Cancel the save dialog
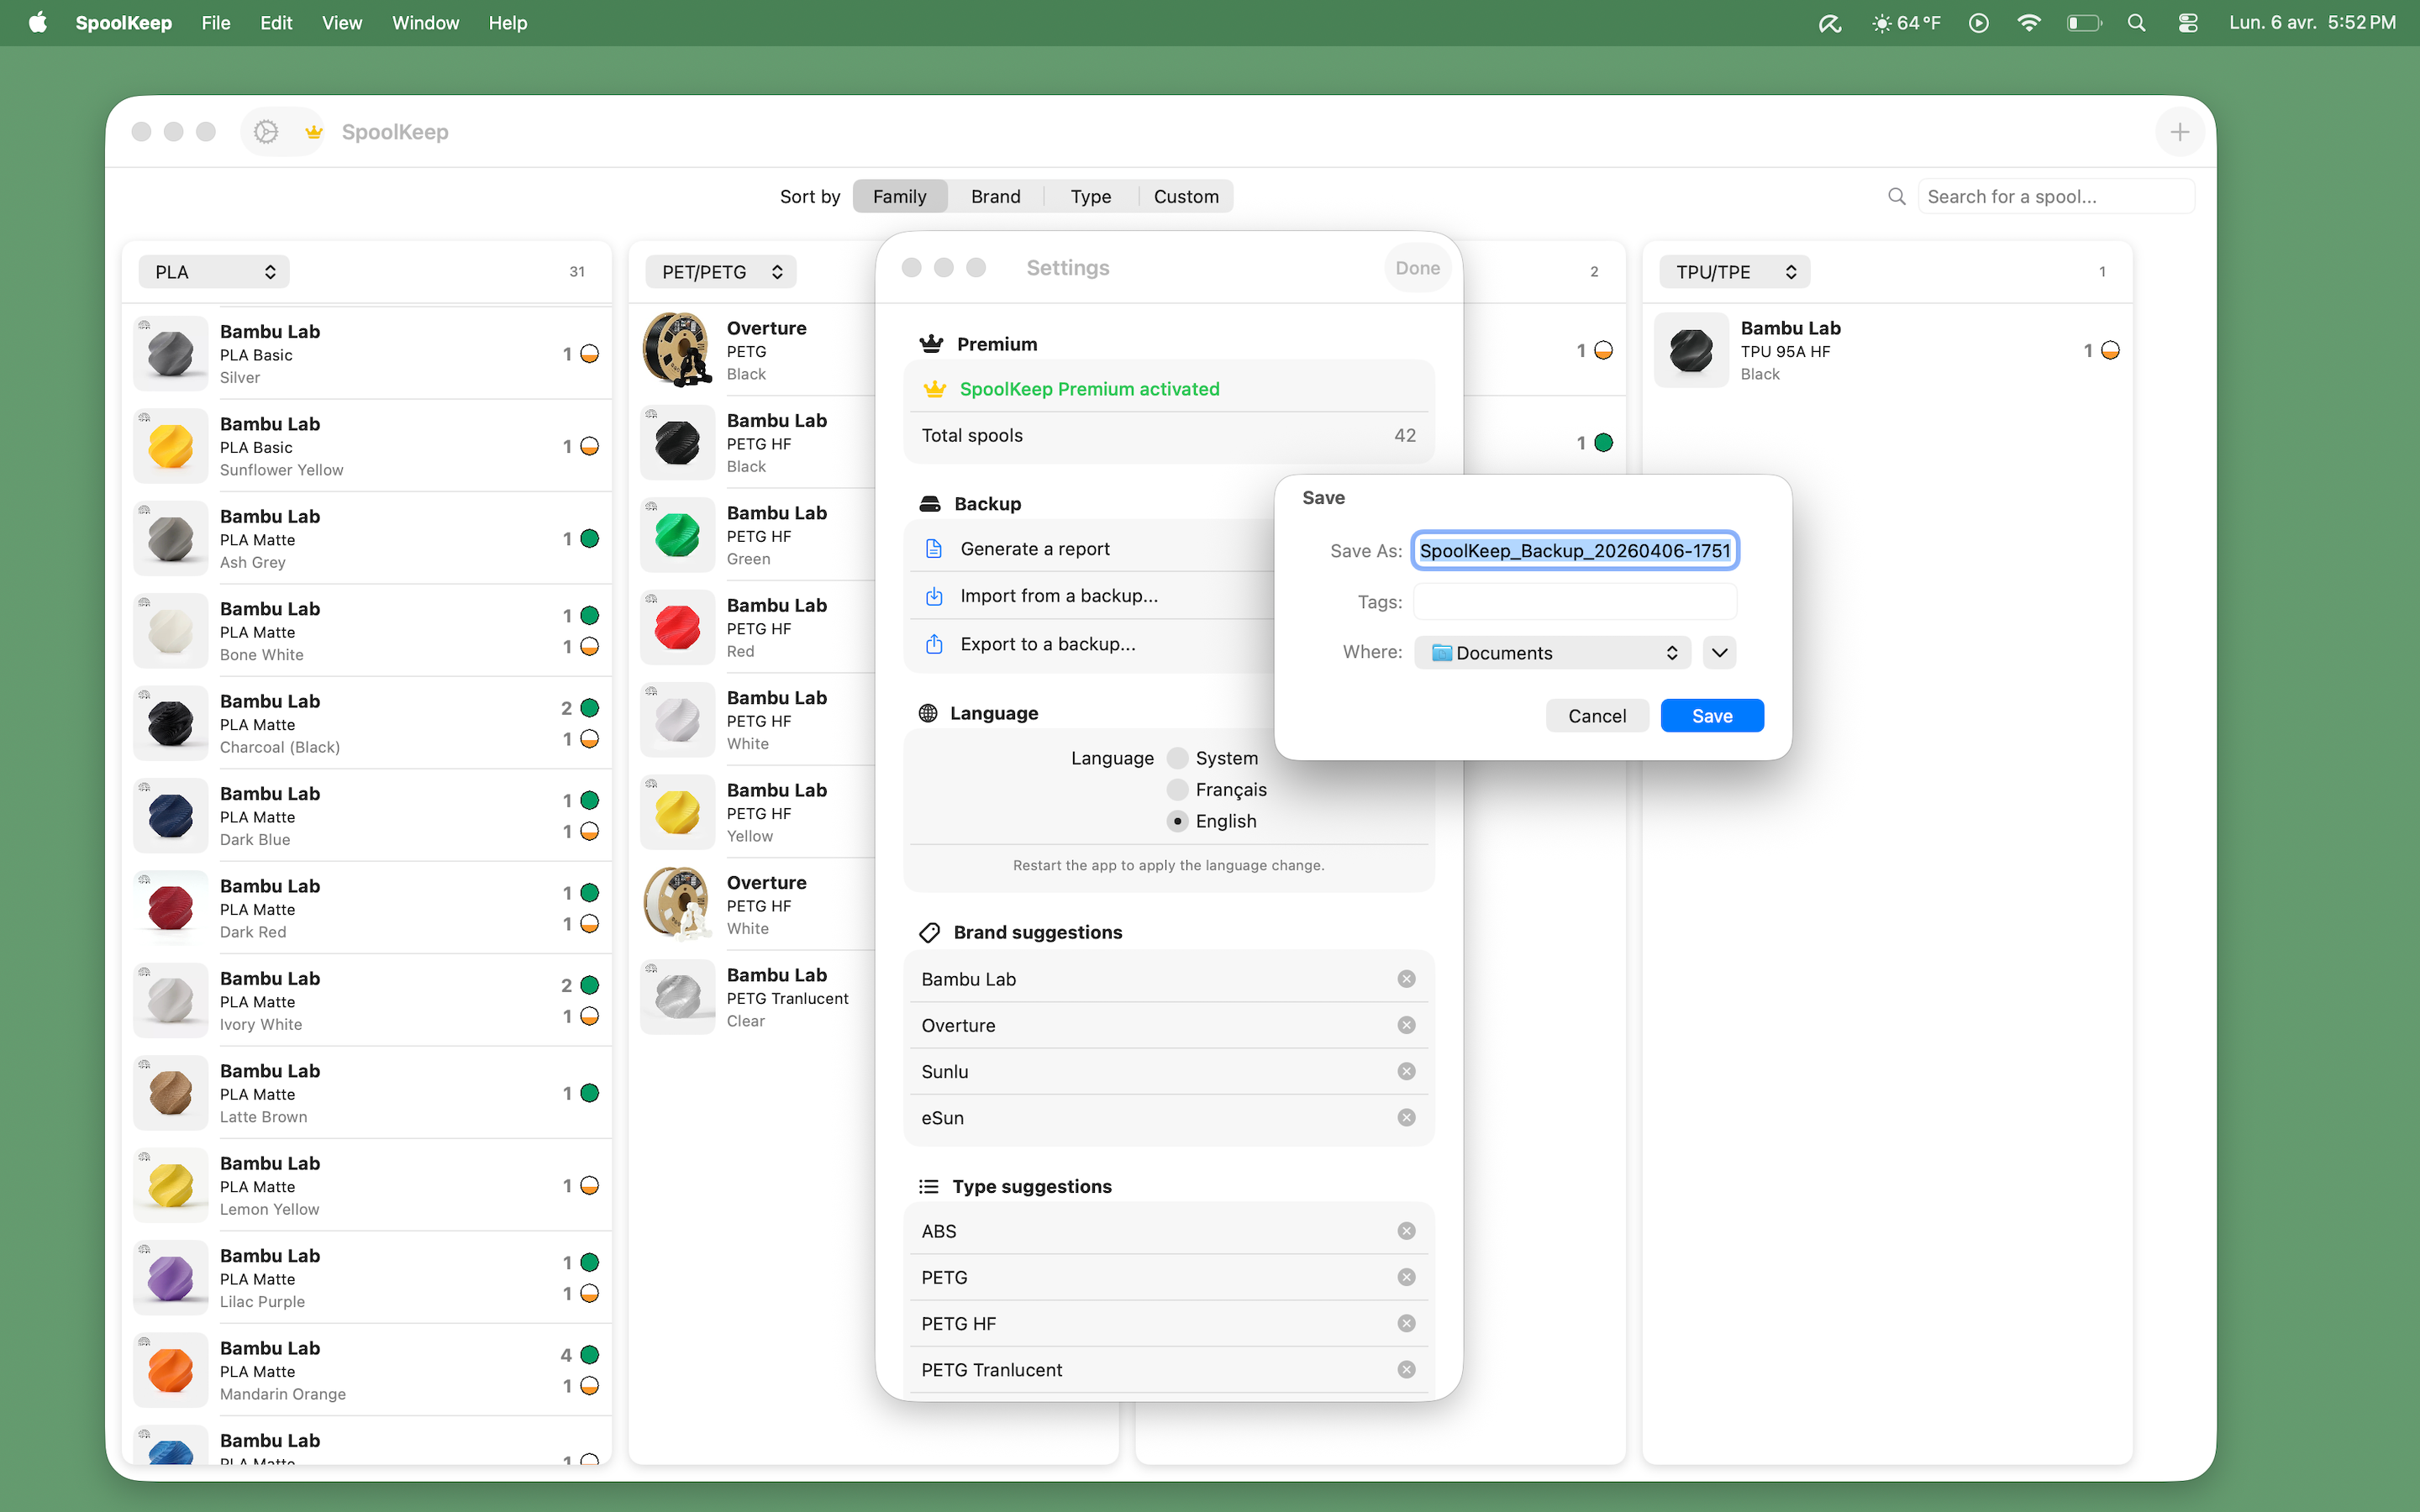This screenshot has width=2420, height=1512. pos(1597,716)
